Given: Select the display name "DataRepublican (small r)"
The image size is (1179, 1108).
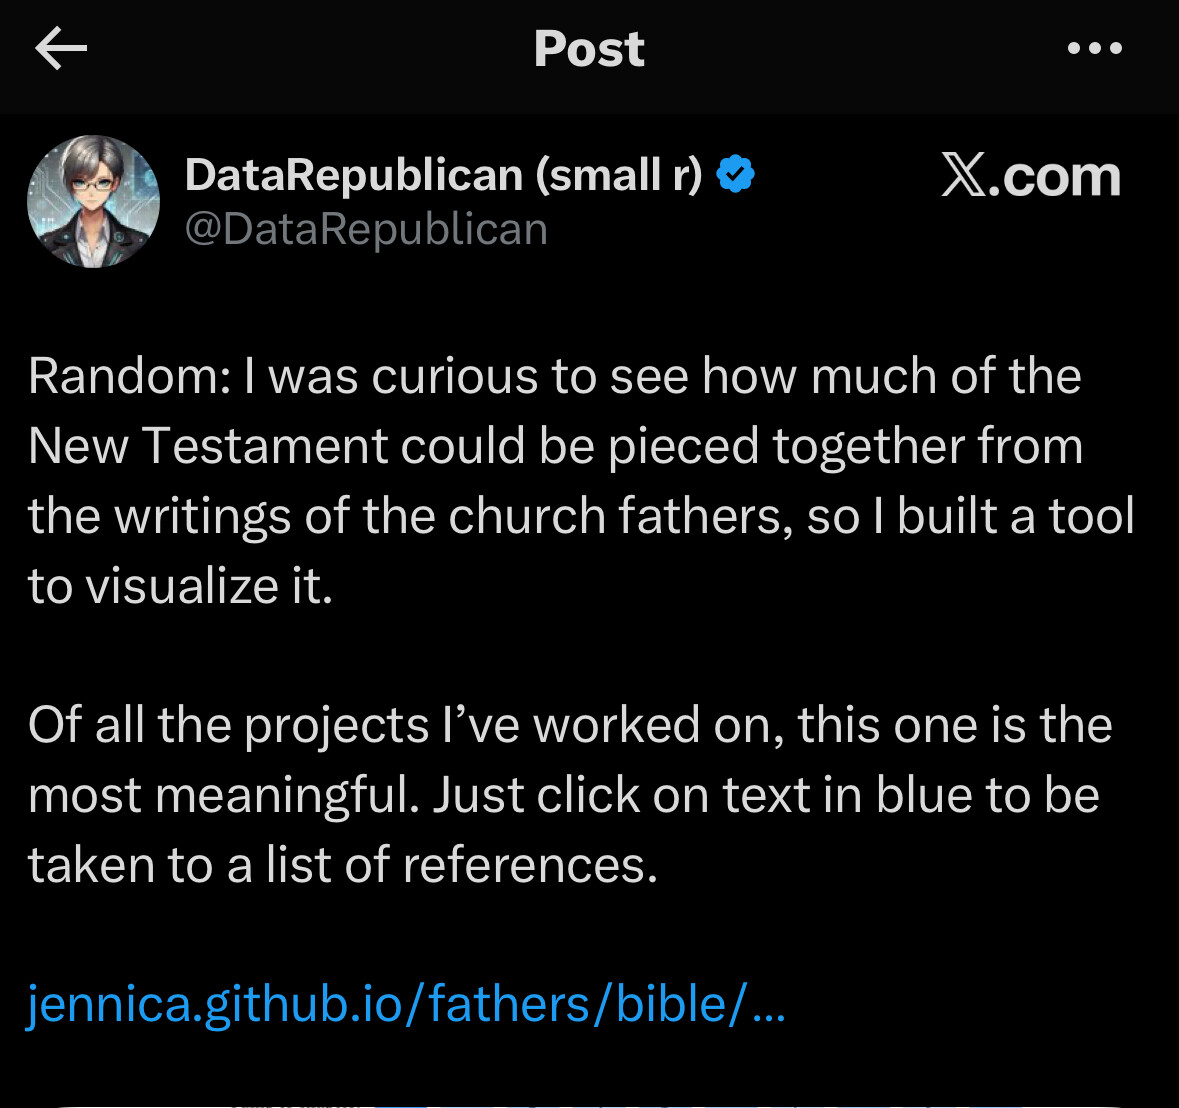Looking at the screenshot, I should [x=443, y=175].
